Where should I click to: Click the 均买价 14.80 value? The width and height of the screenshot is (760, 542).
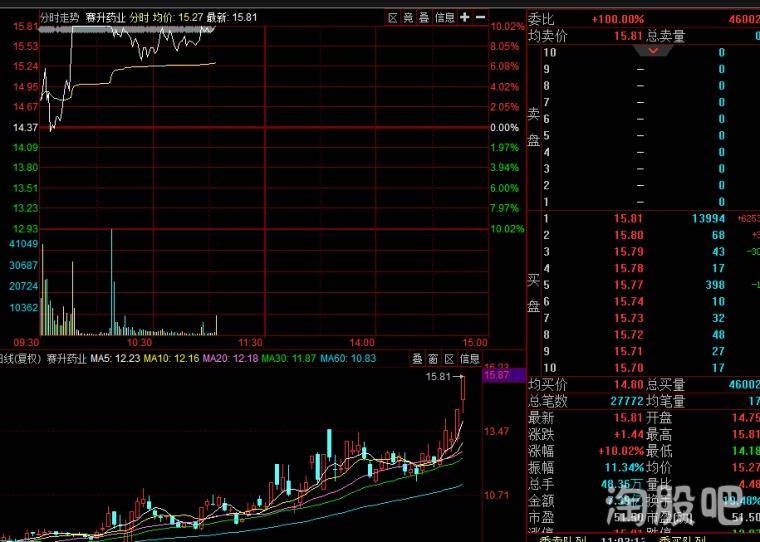point(628,385)
